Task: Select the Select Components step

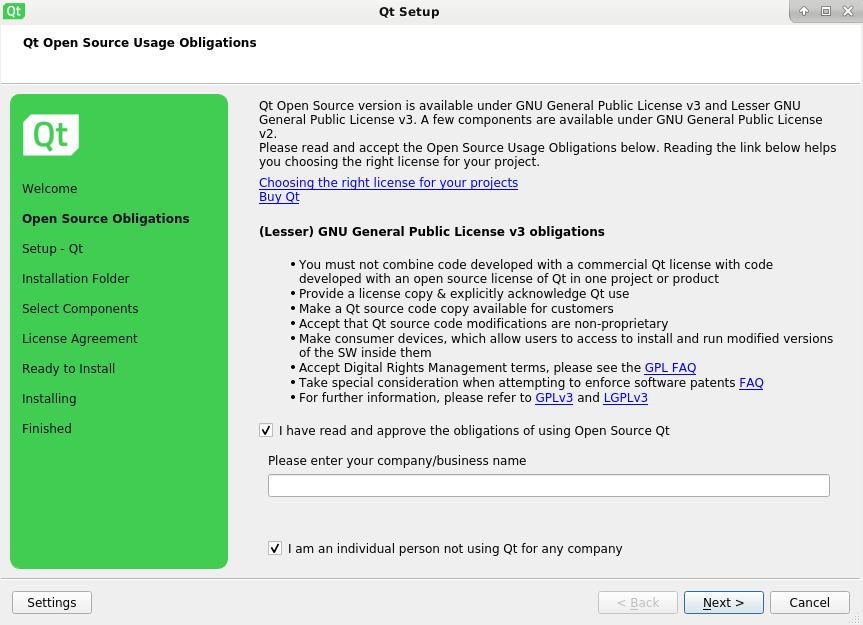Action: coord(80,309)
